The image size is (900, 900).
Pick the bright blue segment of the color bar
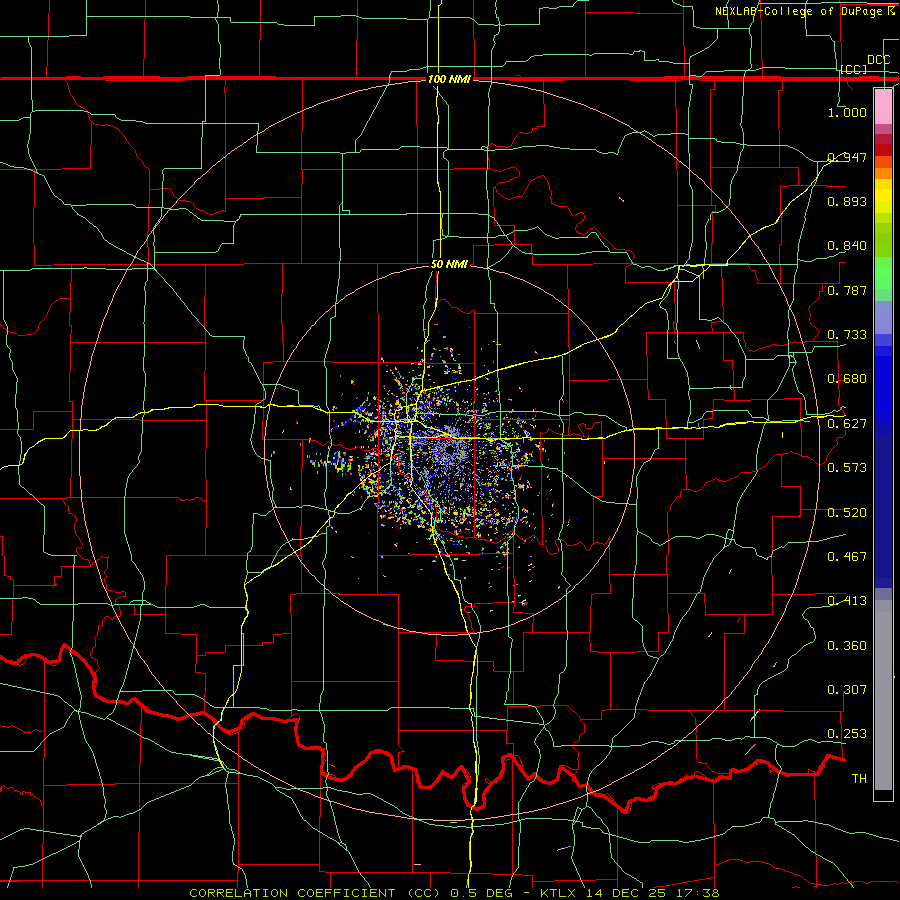pos(883,390)
